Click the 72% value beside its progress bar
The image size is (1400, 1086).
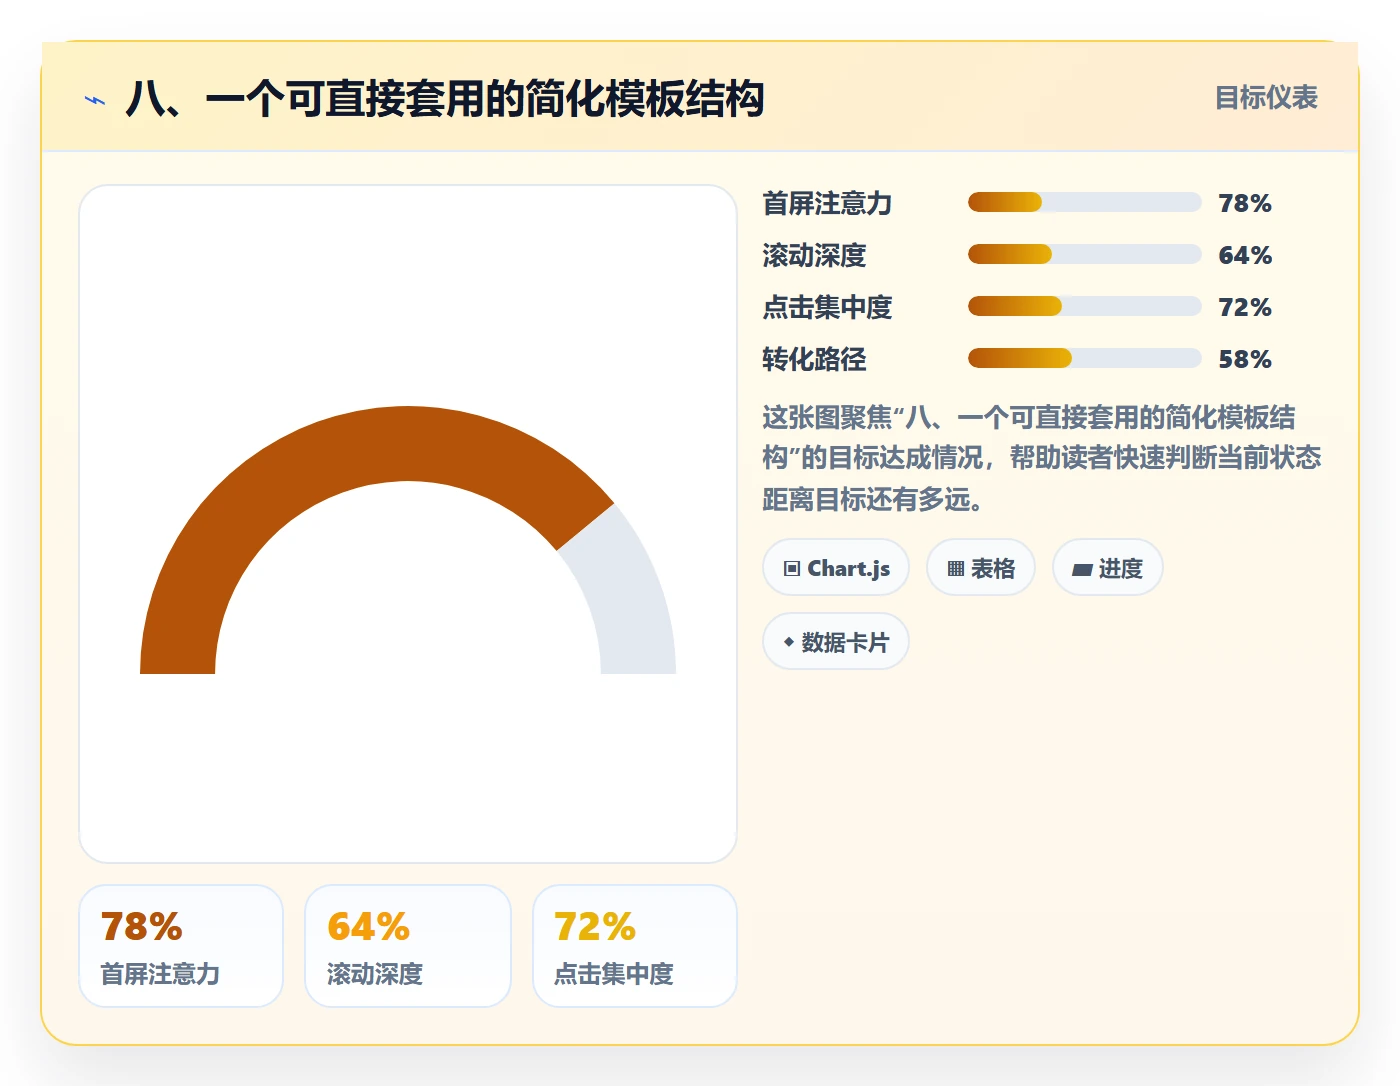tap(1245, 307)
